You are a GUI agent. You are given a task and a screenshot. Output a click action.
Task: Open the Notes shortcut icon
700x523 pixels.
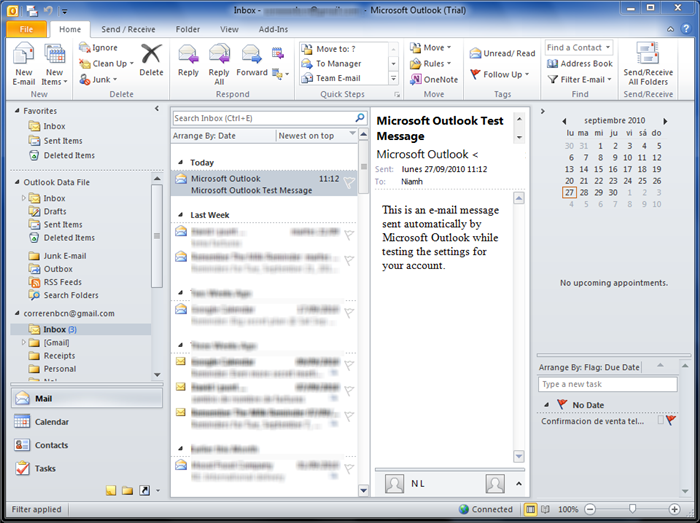click(111, 490)
